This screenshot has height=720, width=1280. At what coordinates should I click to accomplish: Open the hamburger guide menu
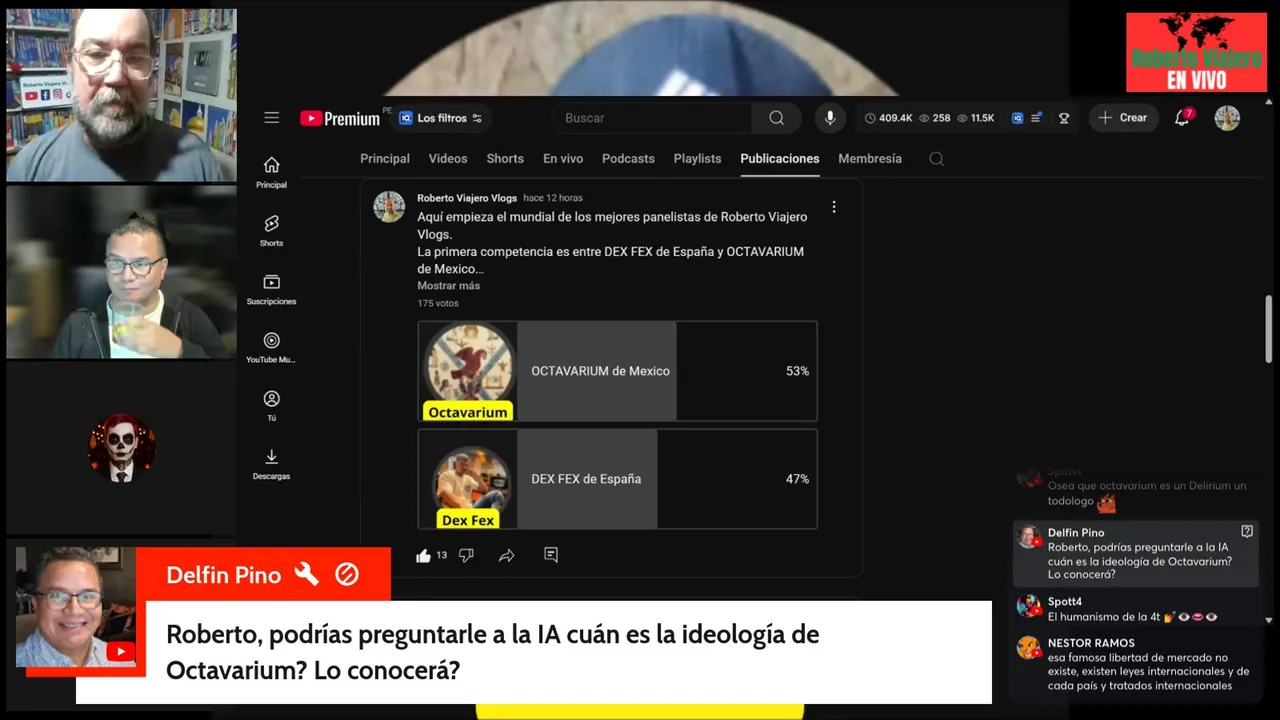pos(271,118)
